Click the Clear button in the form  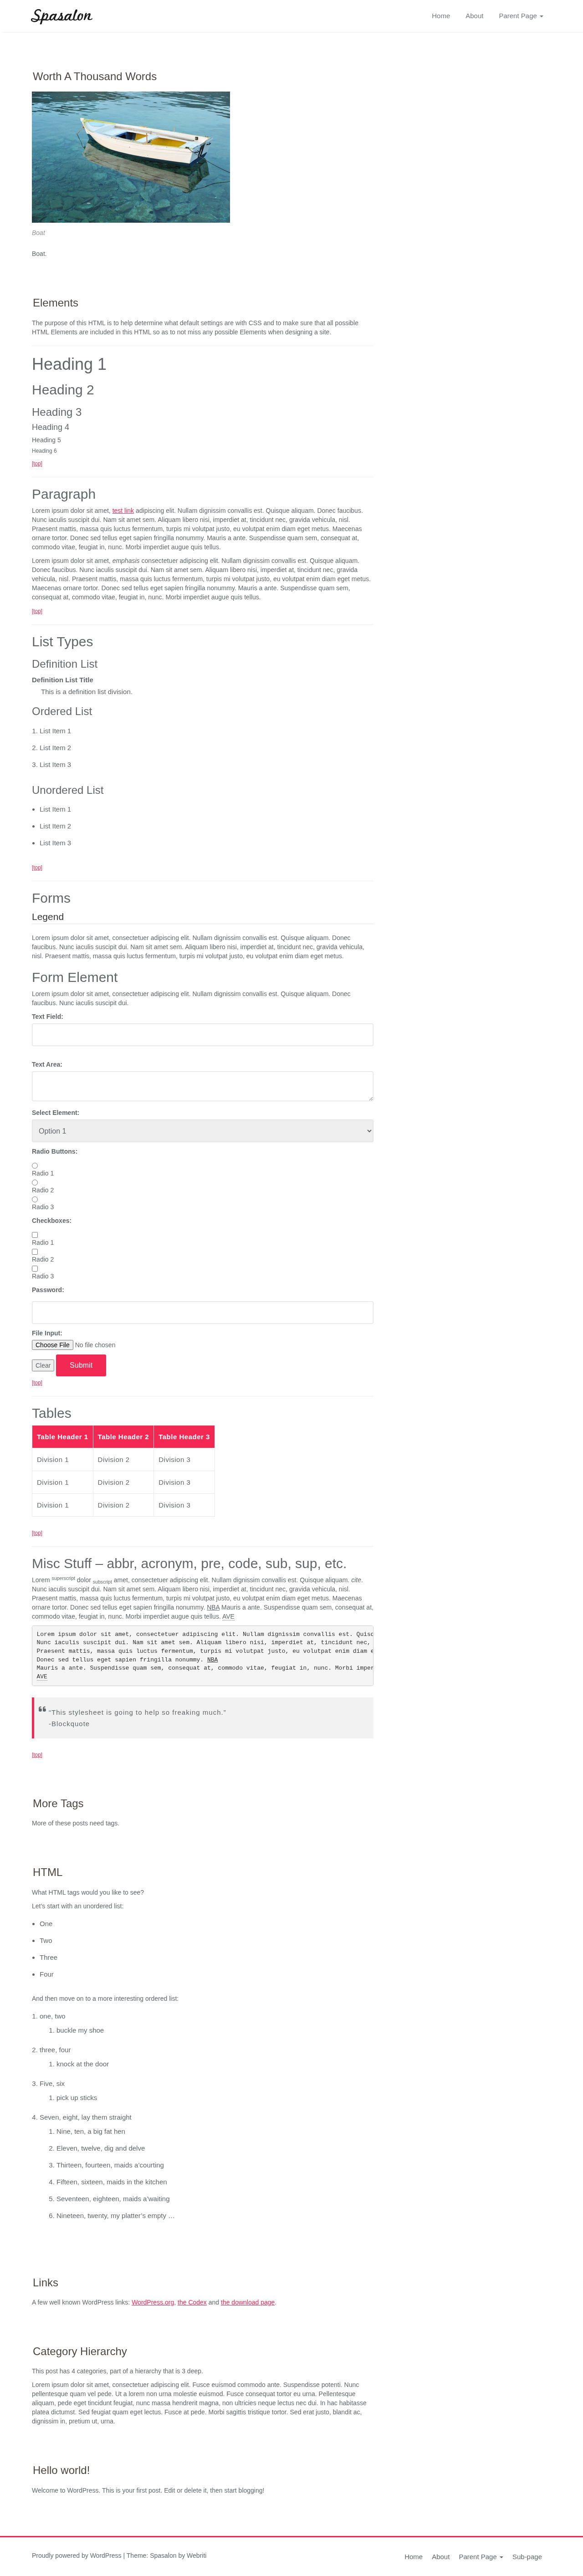(43, 1365)
